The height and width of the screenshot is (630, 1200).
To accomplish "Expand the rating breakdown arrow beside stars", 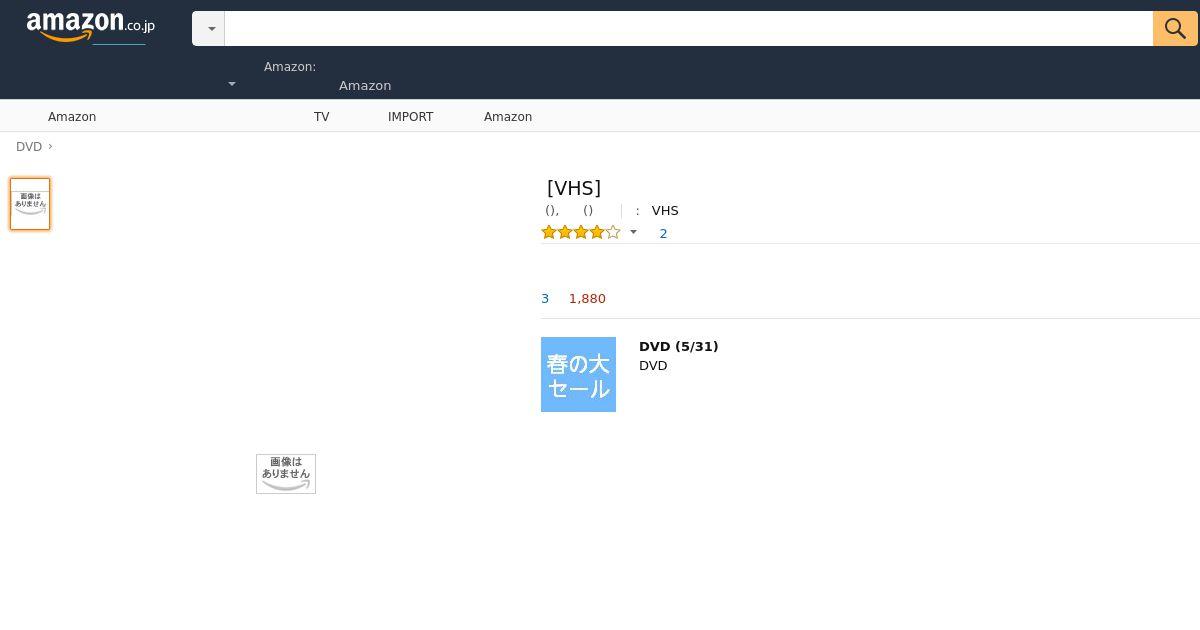I will tap(633, 232).
